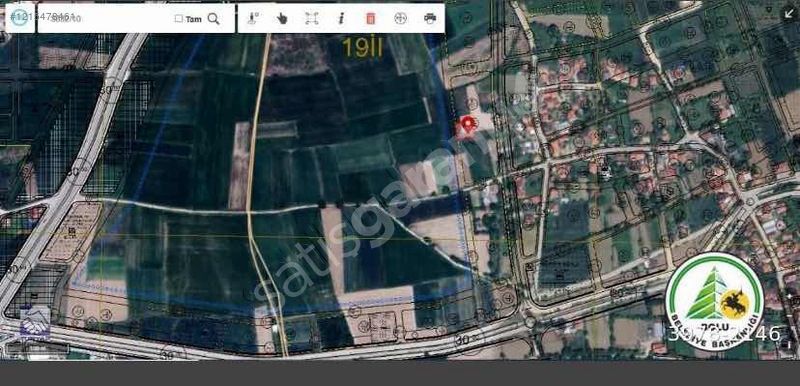This screenshot has height=386, width=800.
Task: Click the red trash delete icon
Action: [371, 18]
